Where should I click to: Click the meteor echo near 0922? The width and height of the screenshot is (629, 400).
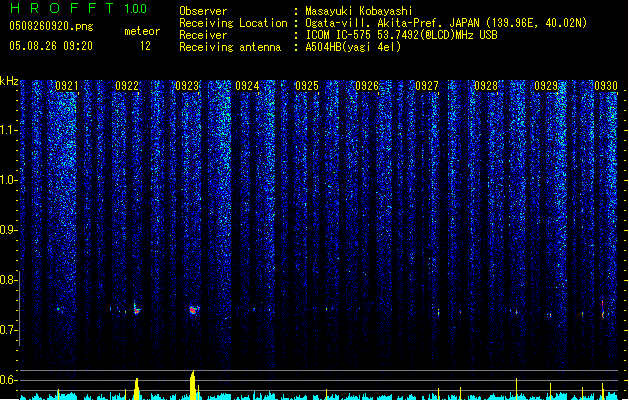click(137, 309)
